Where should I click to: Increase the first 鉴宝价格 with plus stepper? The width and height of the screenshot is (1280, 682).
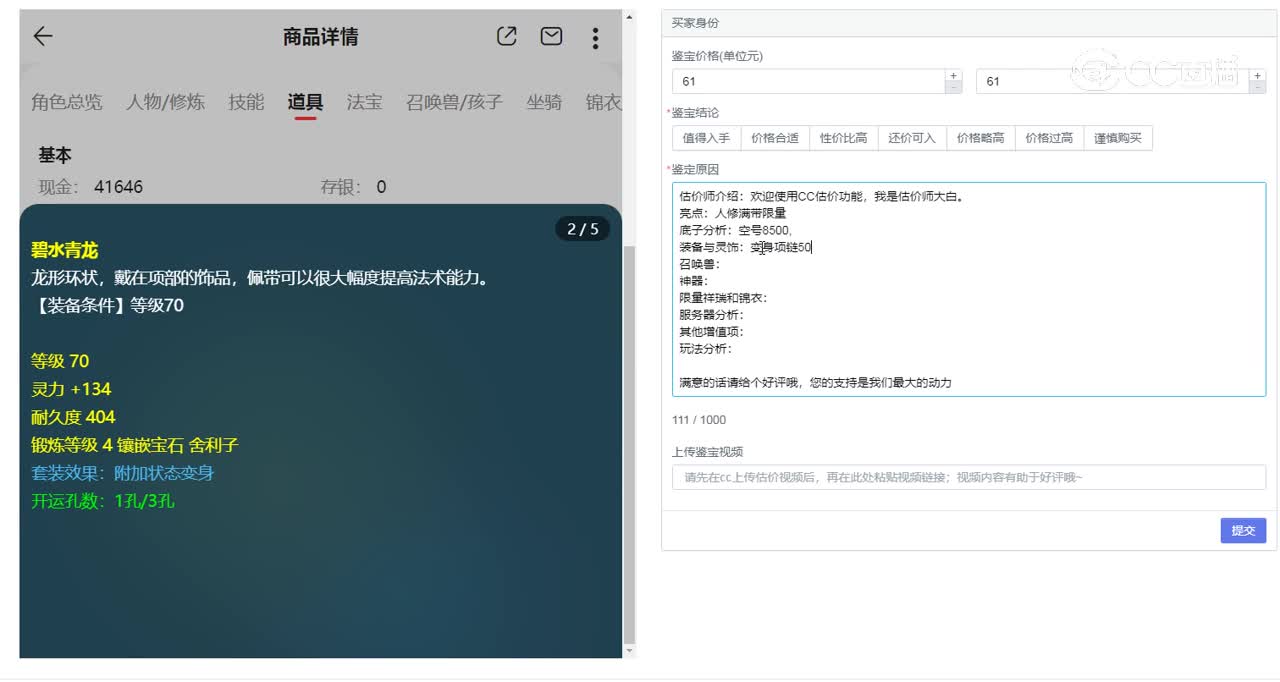coord(953,75)
